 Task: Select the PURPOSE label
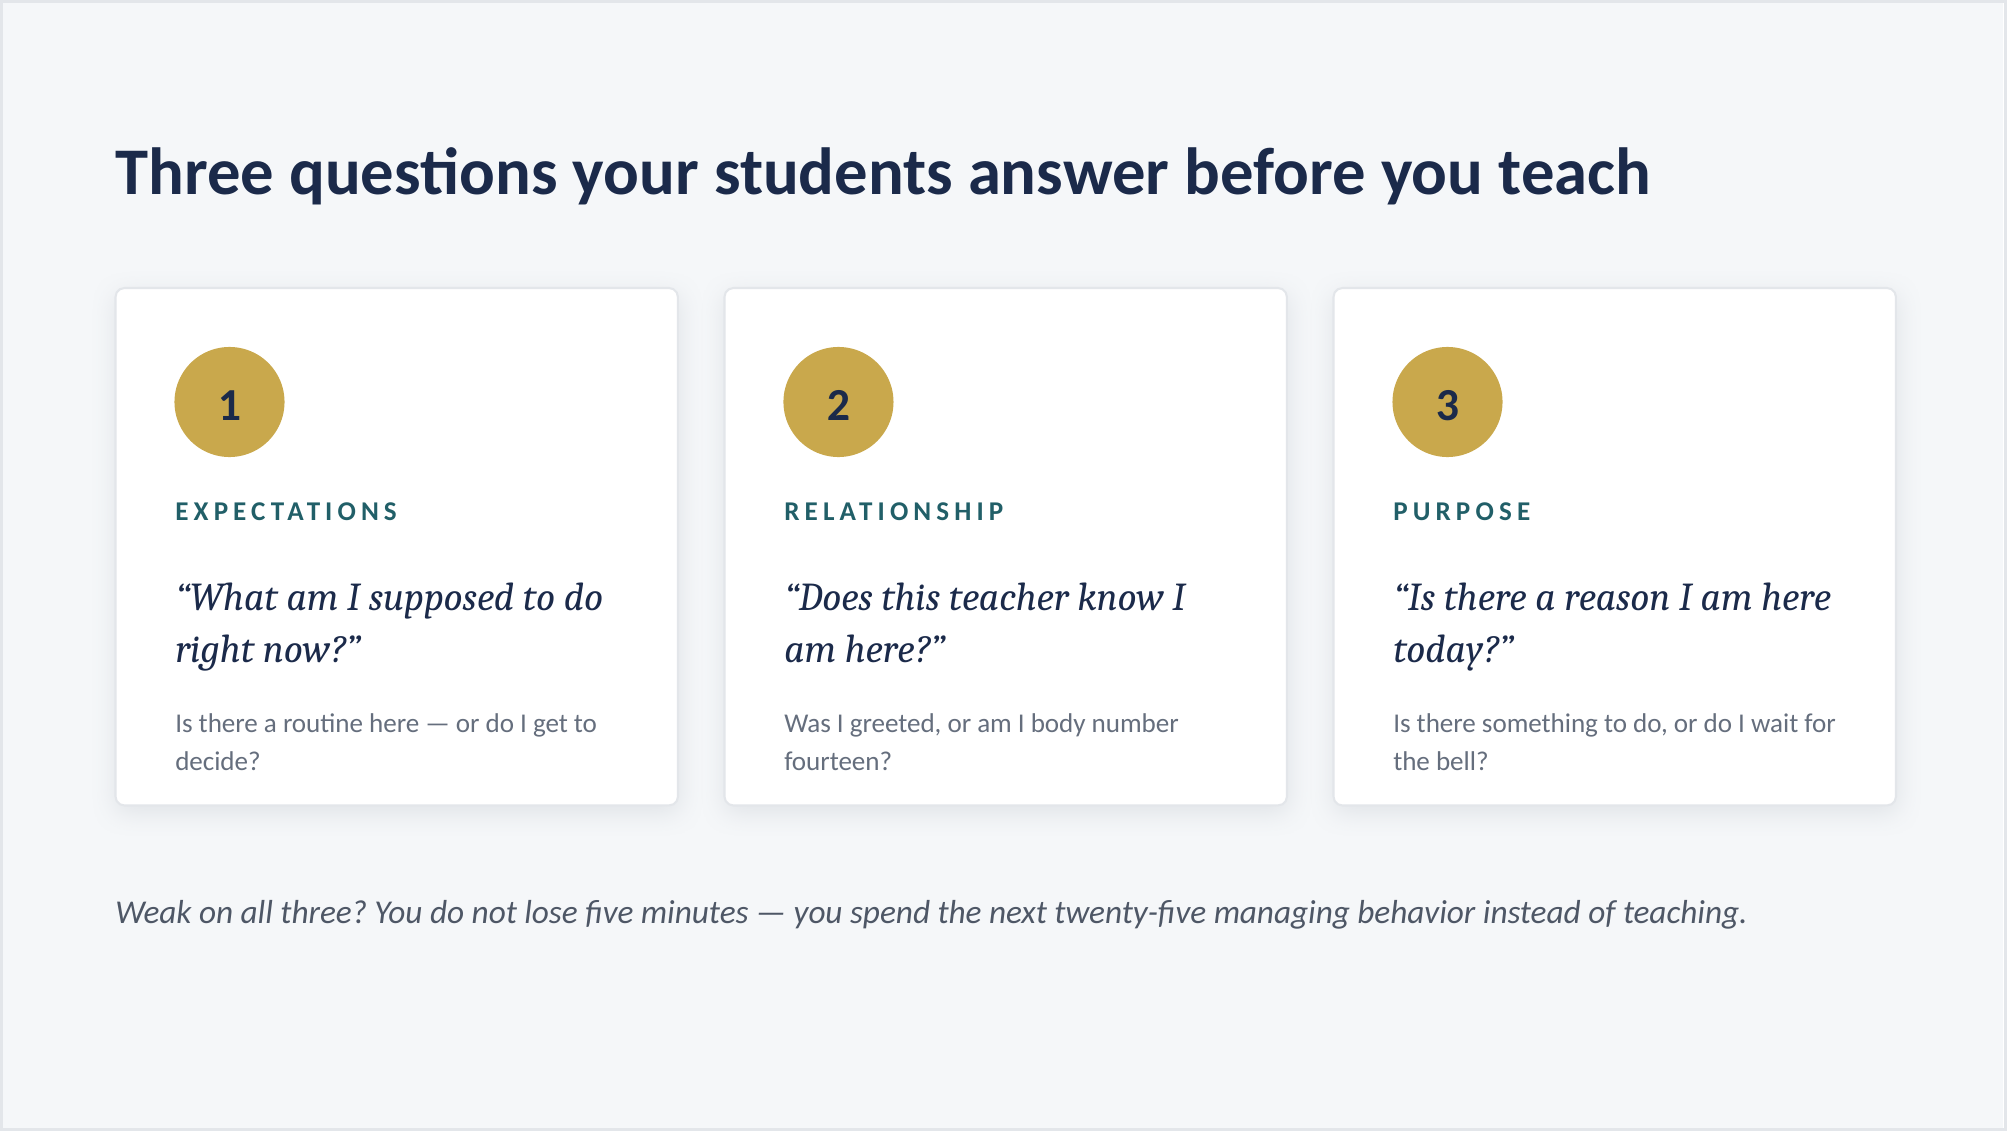[x=1463, y=512]
